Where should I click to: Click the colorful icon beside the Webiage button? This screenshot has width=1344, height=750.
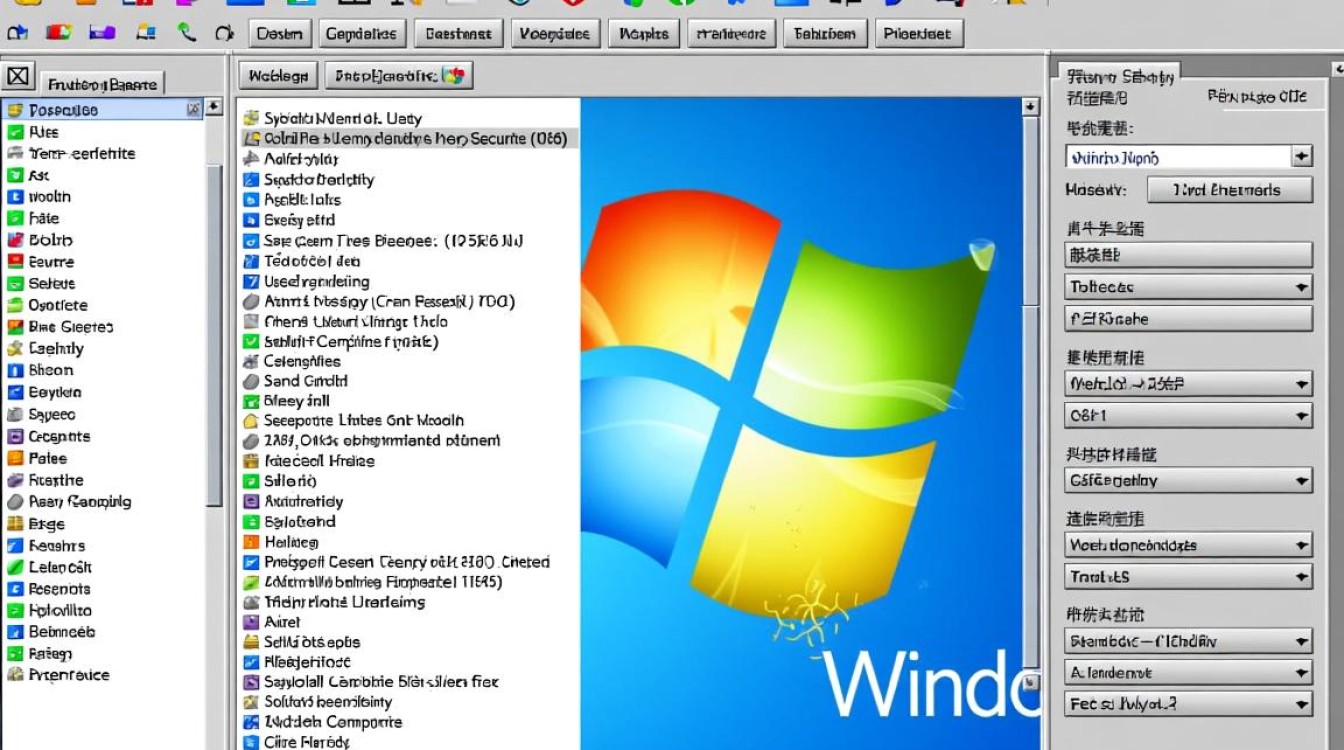(453, 76)
